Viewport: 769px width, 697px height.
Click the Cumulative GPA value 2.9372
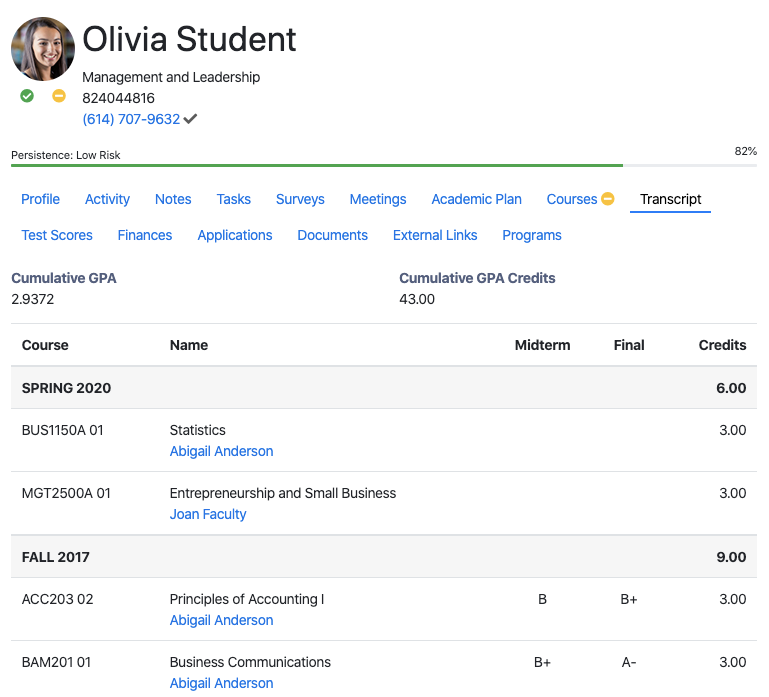coord(32,299)
